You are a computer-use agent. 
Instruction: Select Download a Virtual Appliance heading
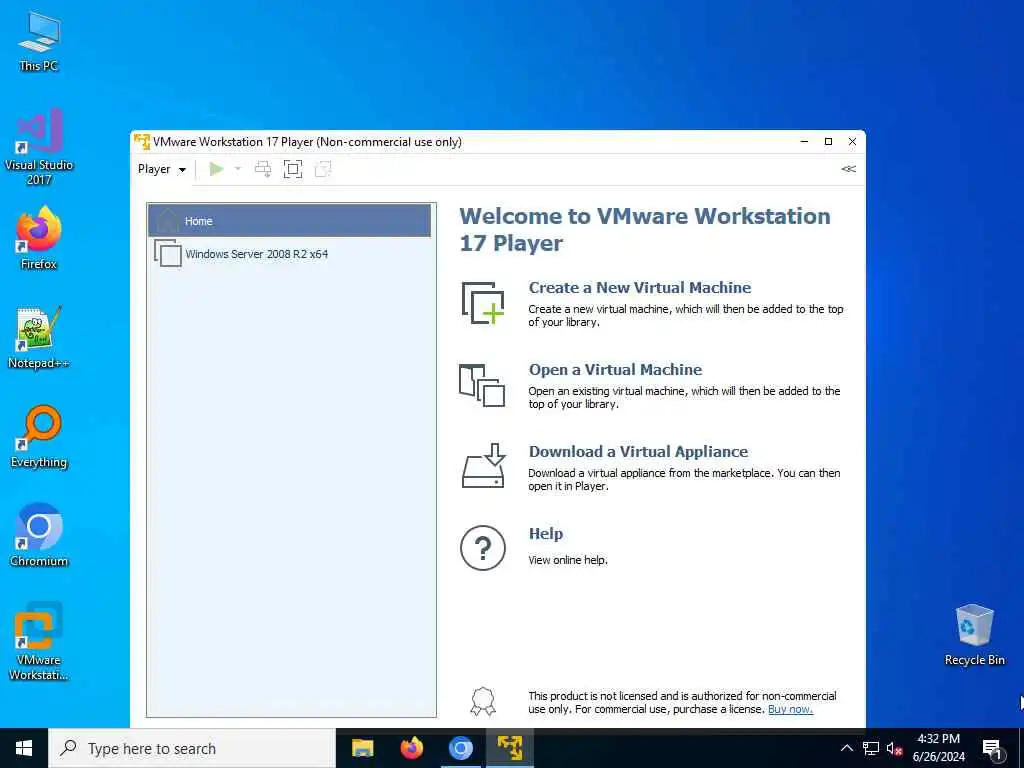click(x=638, y=452)
